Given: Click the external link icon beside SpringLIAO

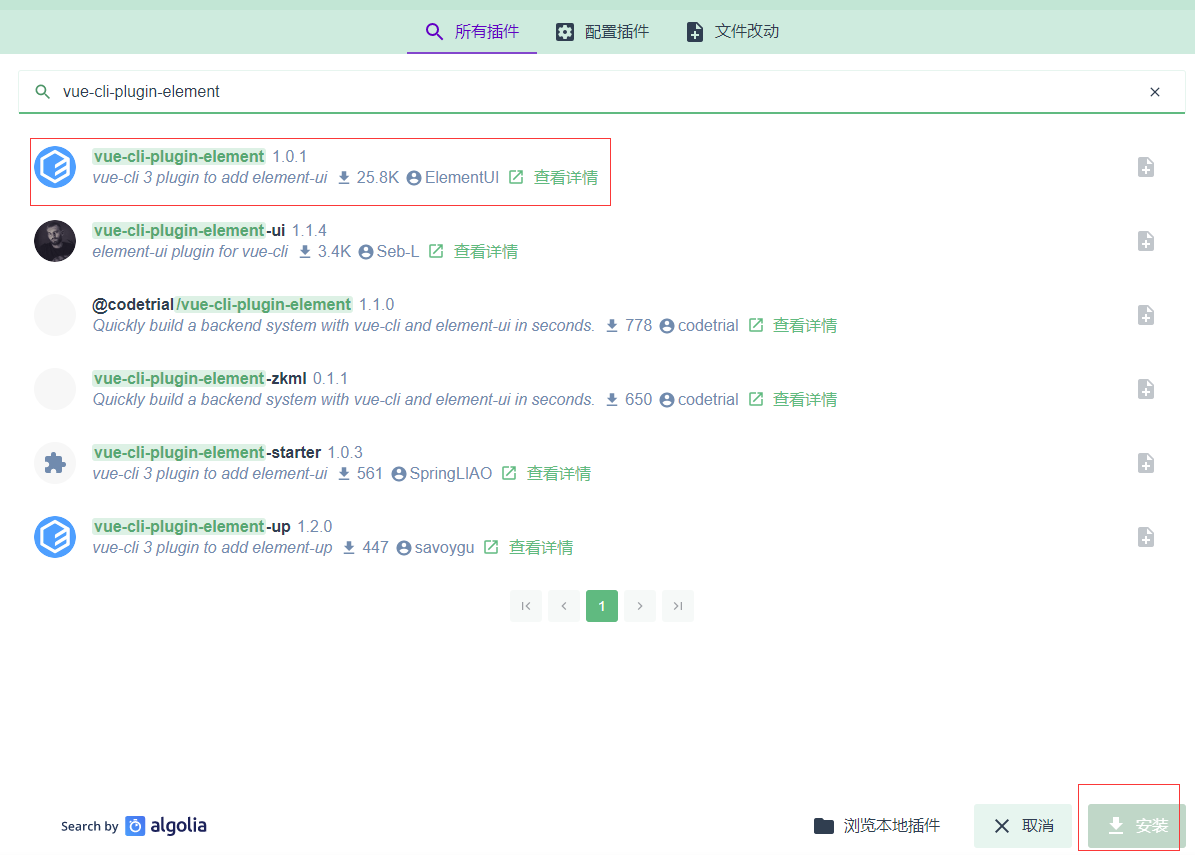Looking at the screenshot, I should (509, 473).
